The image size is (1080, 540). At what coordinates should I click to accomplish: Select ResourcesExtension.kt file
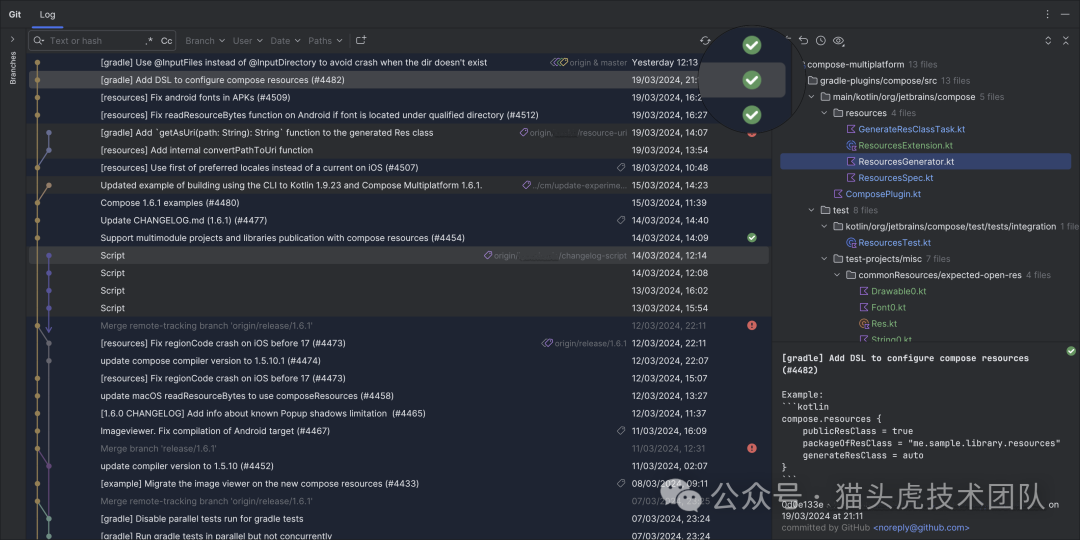click(x=905, y=145)
